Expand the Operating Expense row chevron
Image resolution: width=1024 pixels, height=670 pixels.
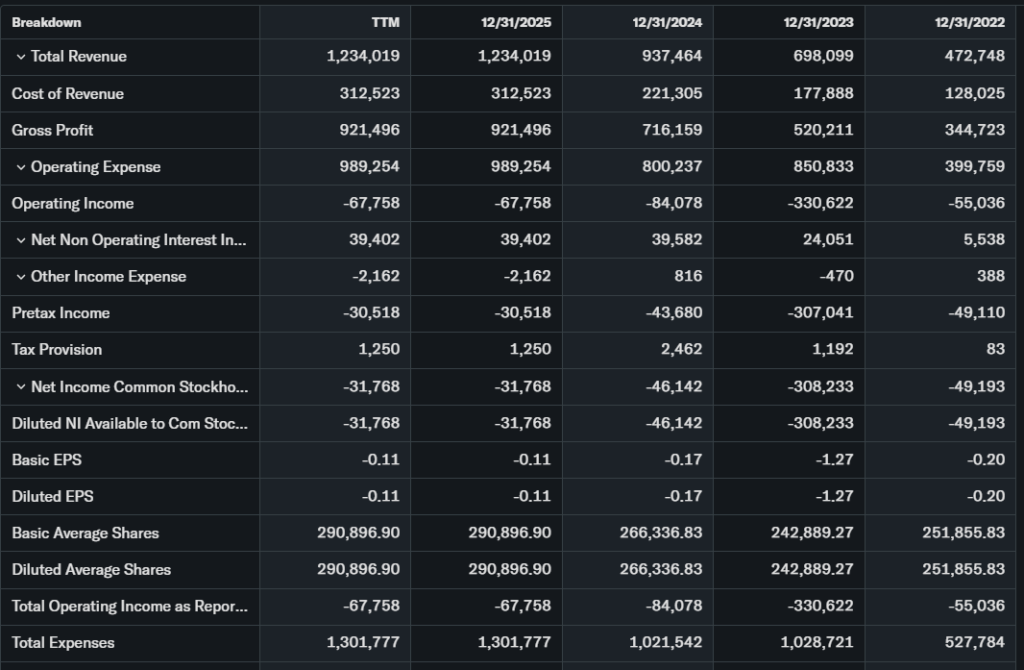pos(20,167)
